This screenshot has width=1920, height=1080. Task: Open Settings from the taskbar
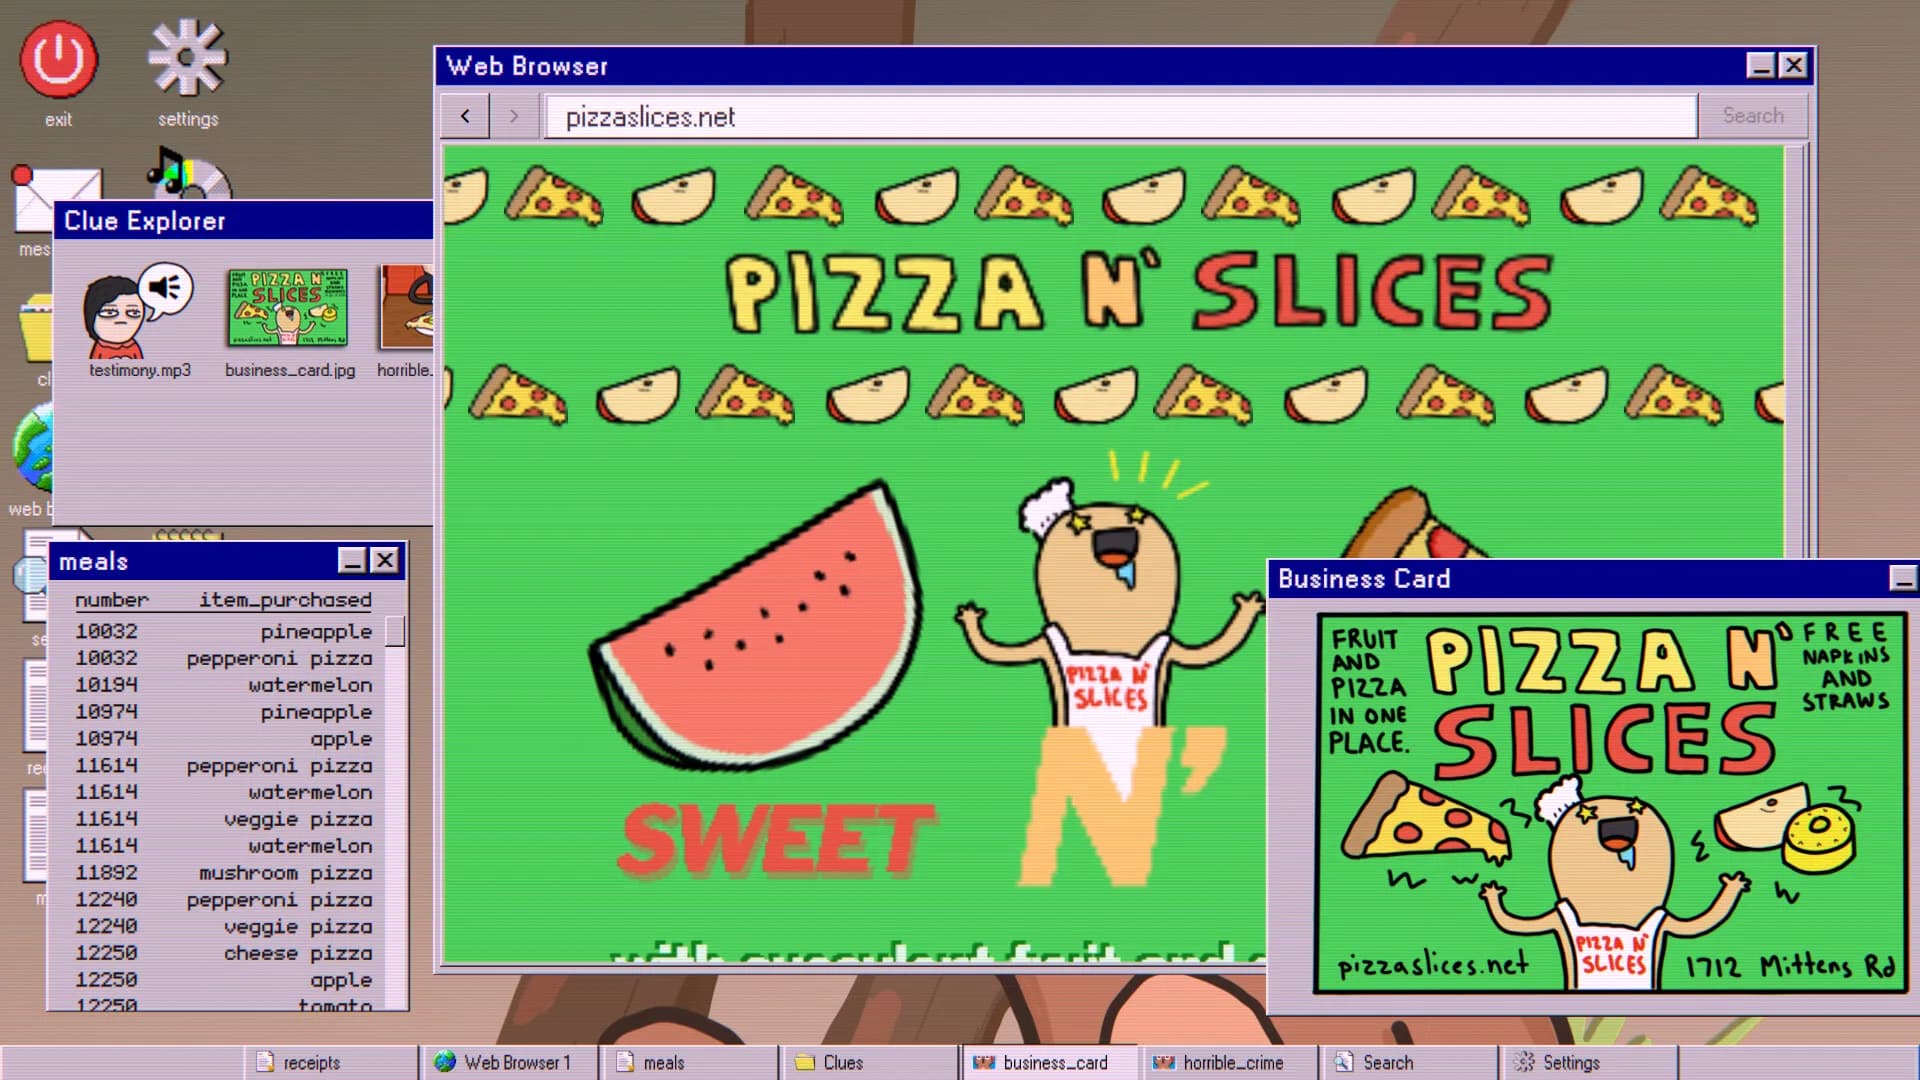1590,1062
